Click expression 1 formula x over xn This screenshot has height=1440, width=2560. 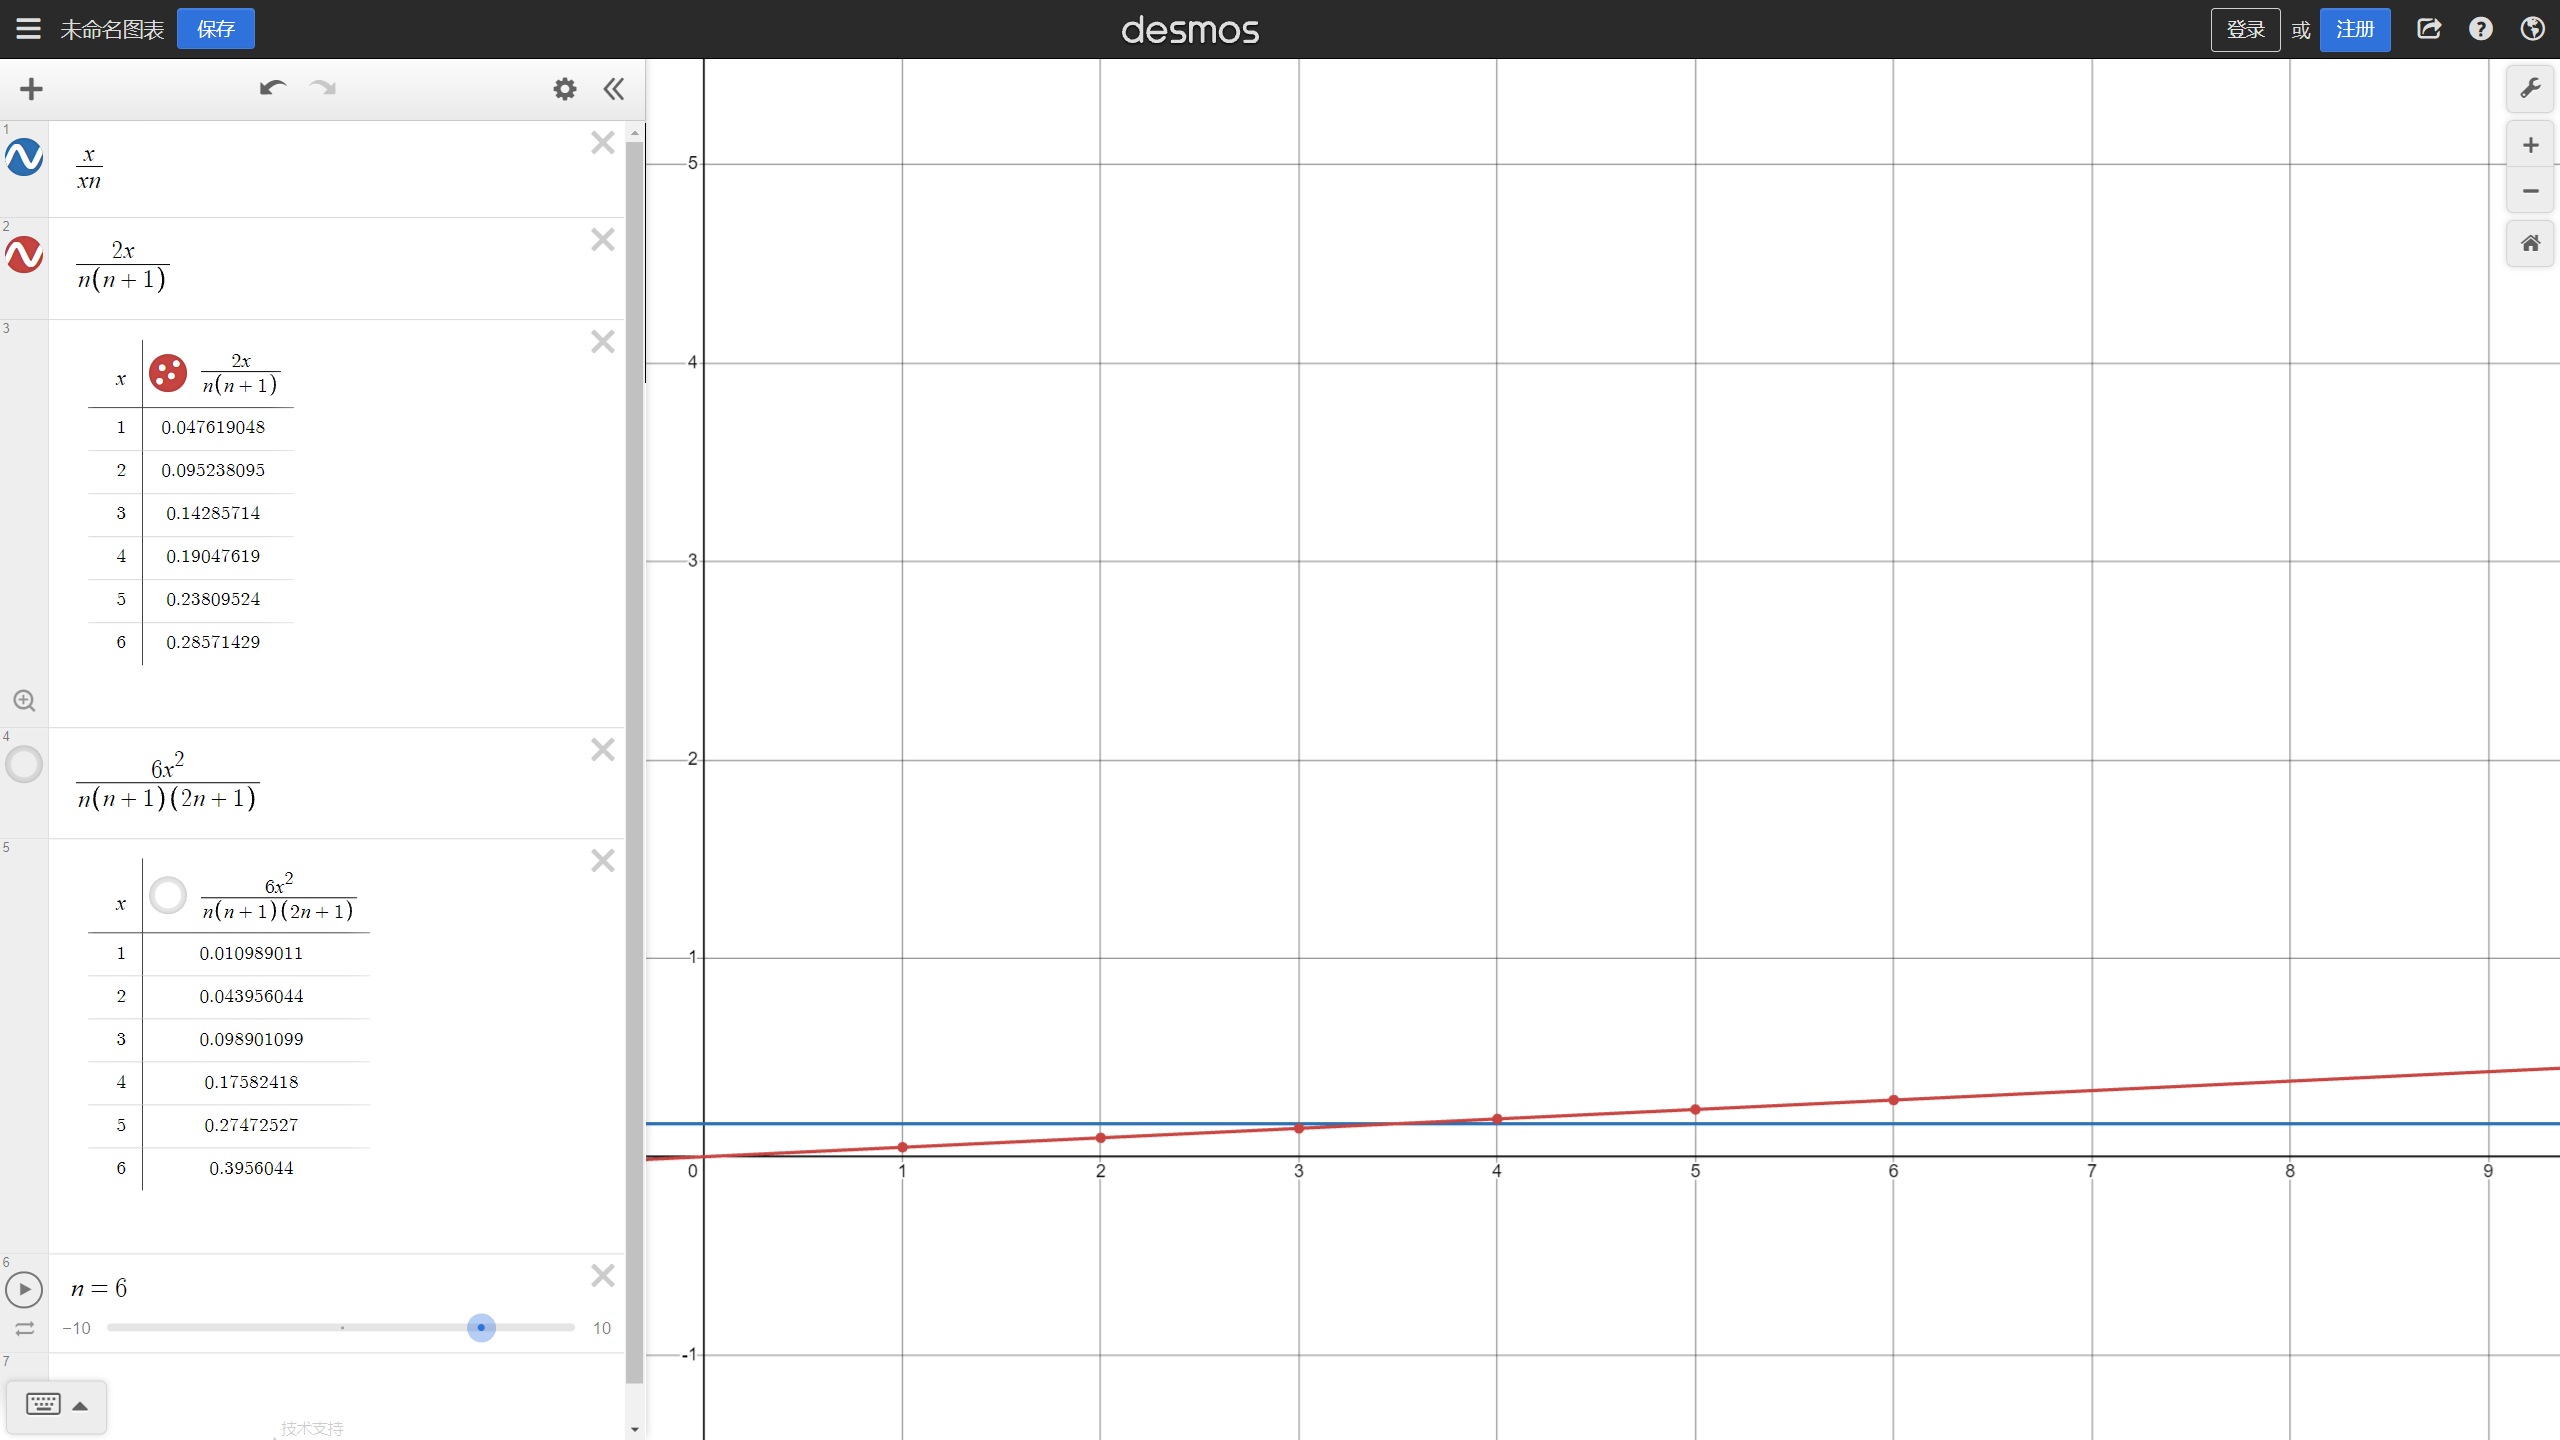pyautogui.click(x=89, y=168)
